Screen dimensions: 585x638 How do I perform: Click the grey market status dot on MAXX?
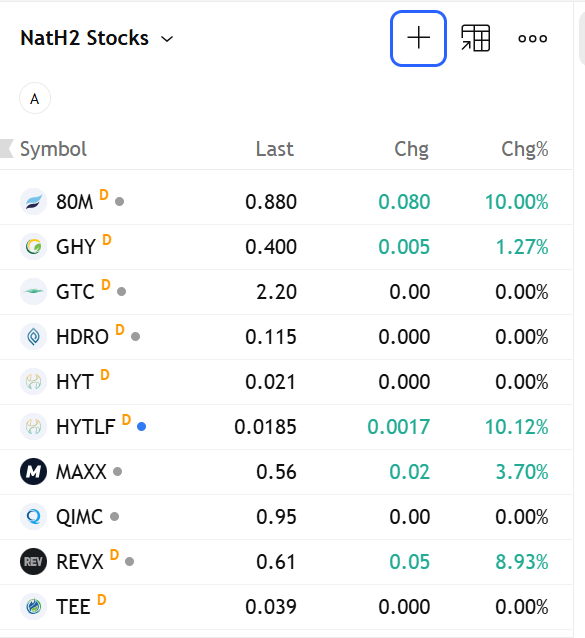point(118,472)
